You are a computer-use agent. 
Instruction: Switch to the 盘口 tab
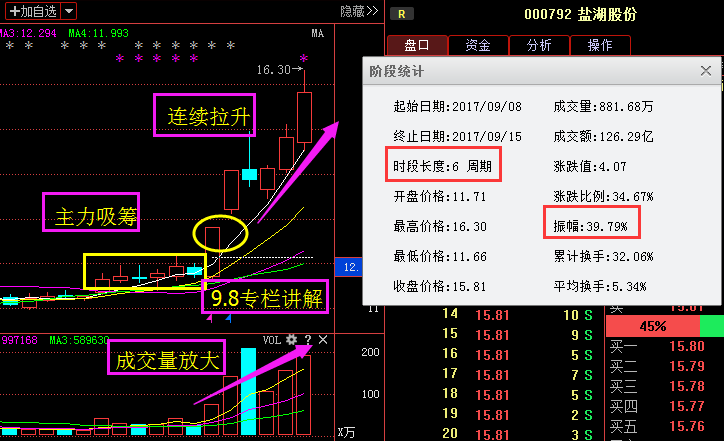416,45
